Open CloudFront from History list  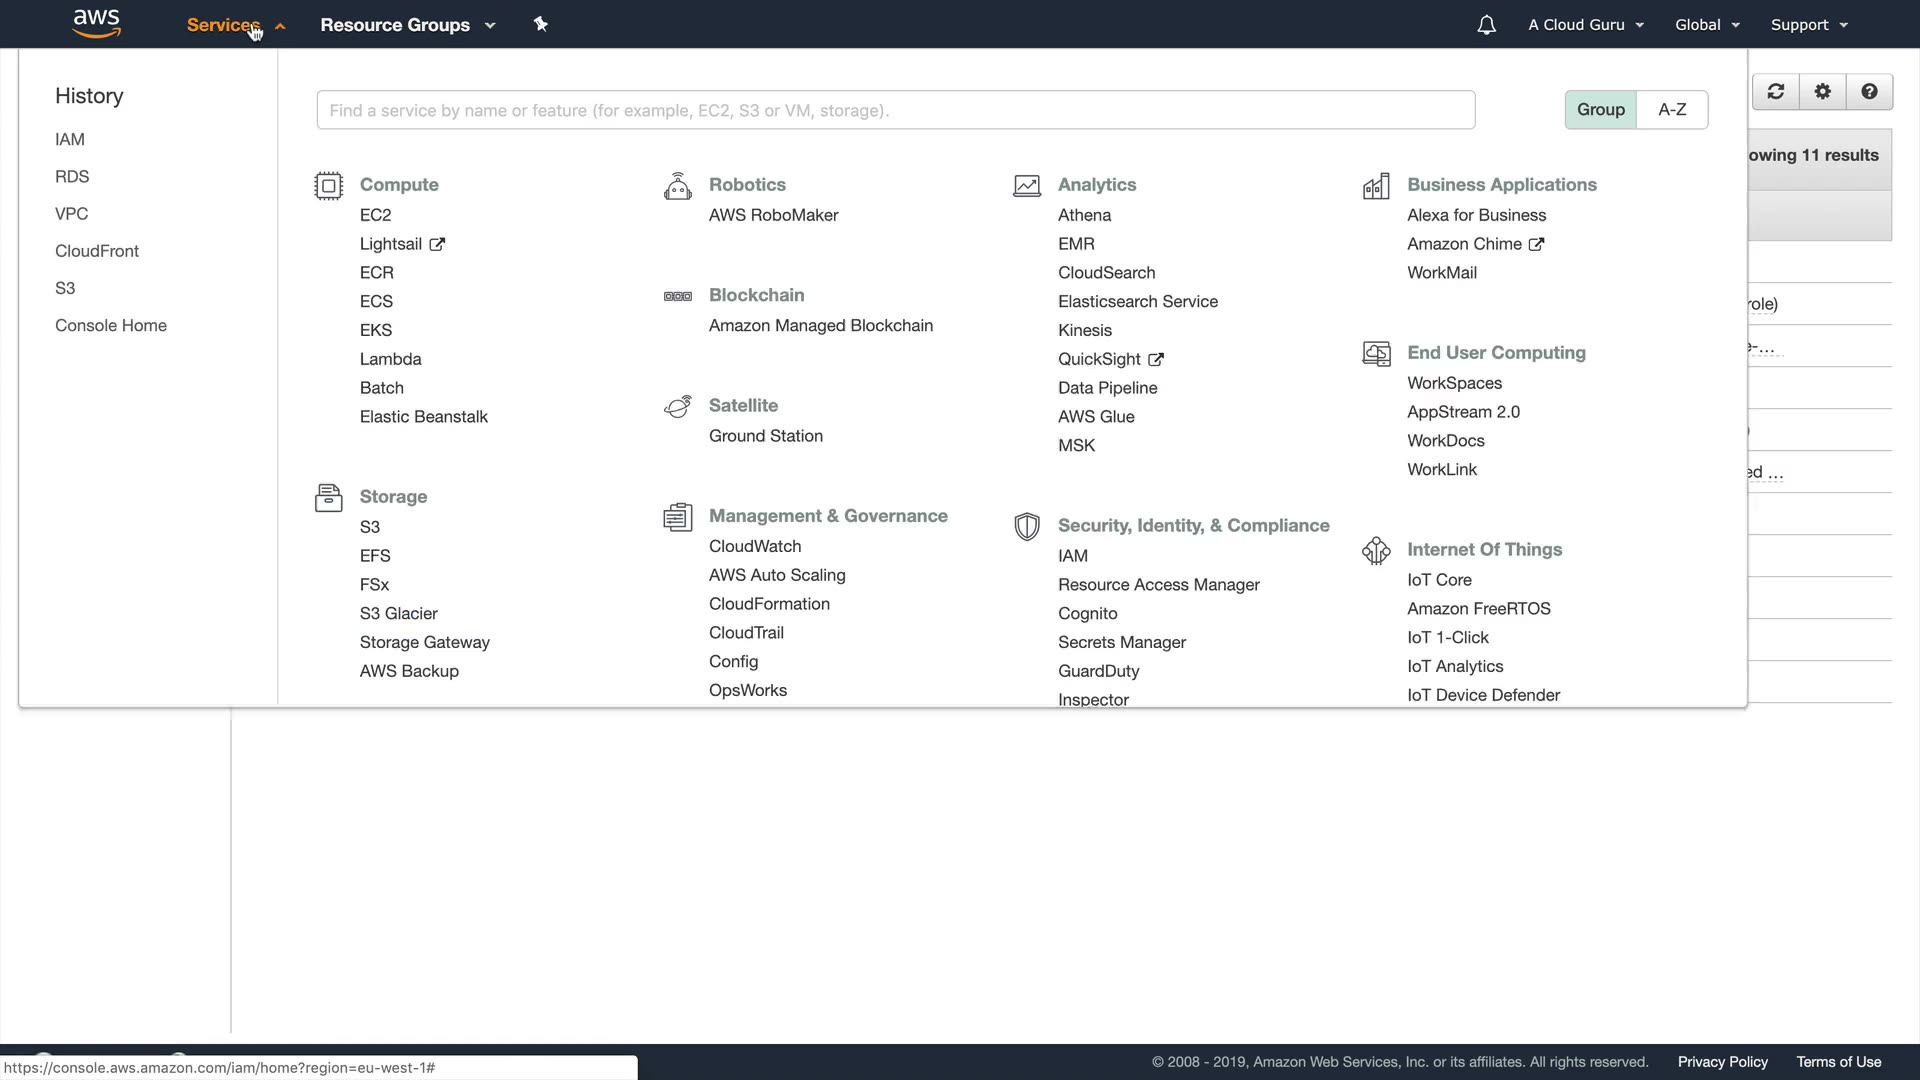pyautogui.click(x=97, y=251)
